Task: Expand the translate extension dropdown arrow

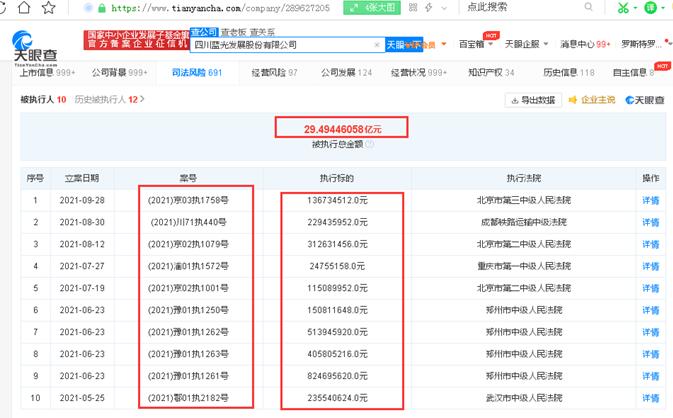Action: click(664, 8)
